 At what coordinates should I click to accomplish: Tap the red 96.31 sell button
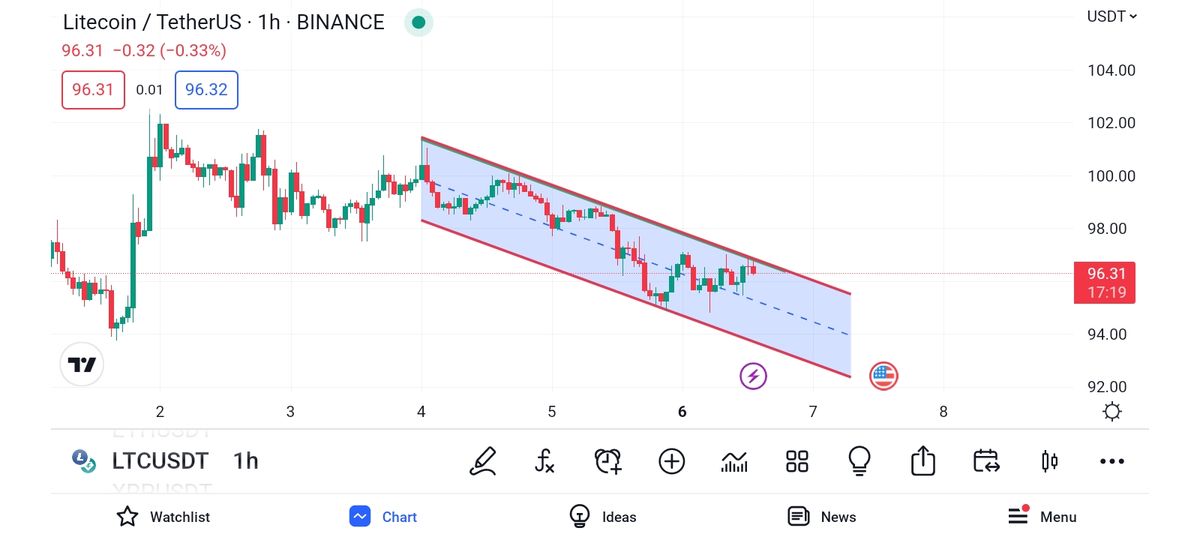pos(93,90)
